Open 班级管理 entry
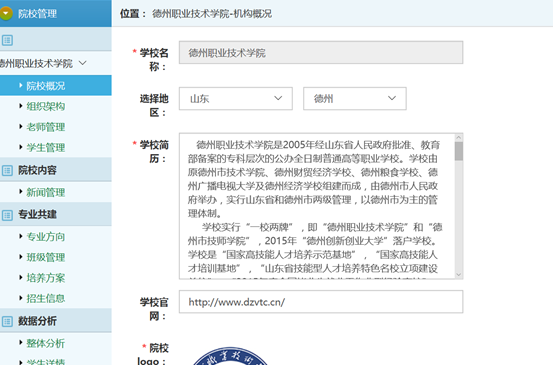 [x=45, y=257]
